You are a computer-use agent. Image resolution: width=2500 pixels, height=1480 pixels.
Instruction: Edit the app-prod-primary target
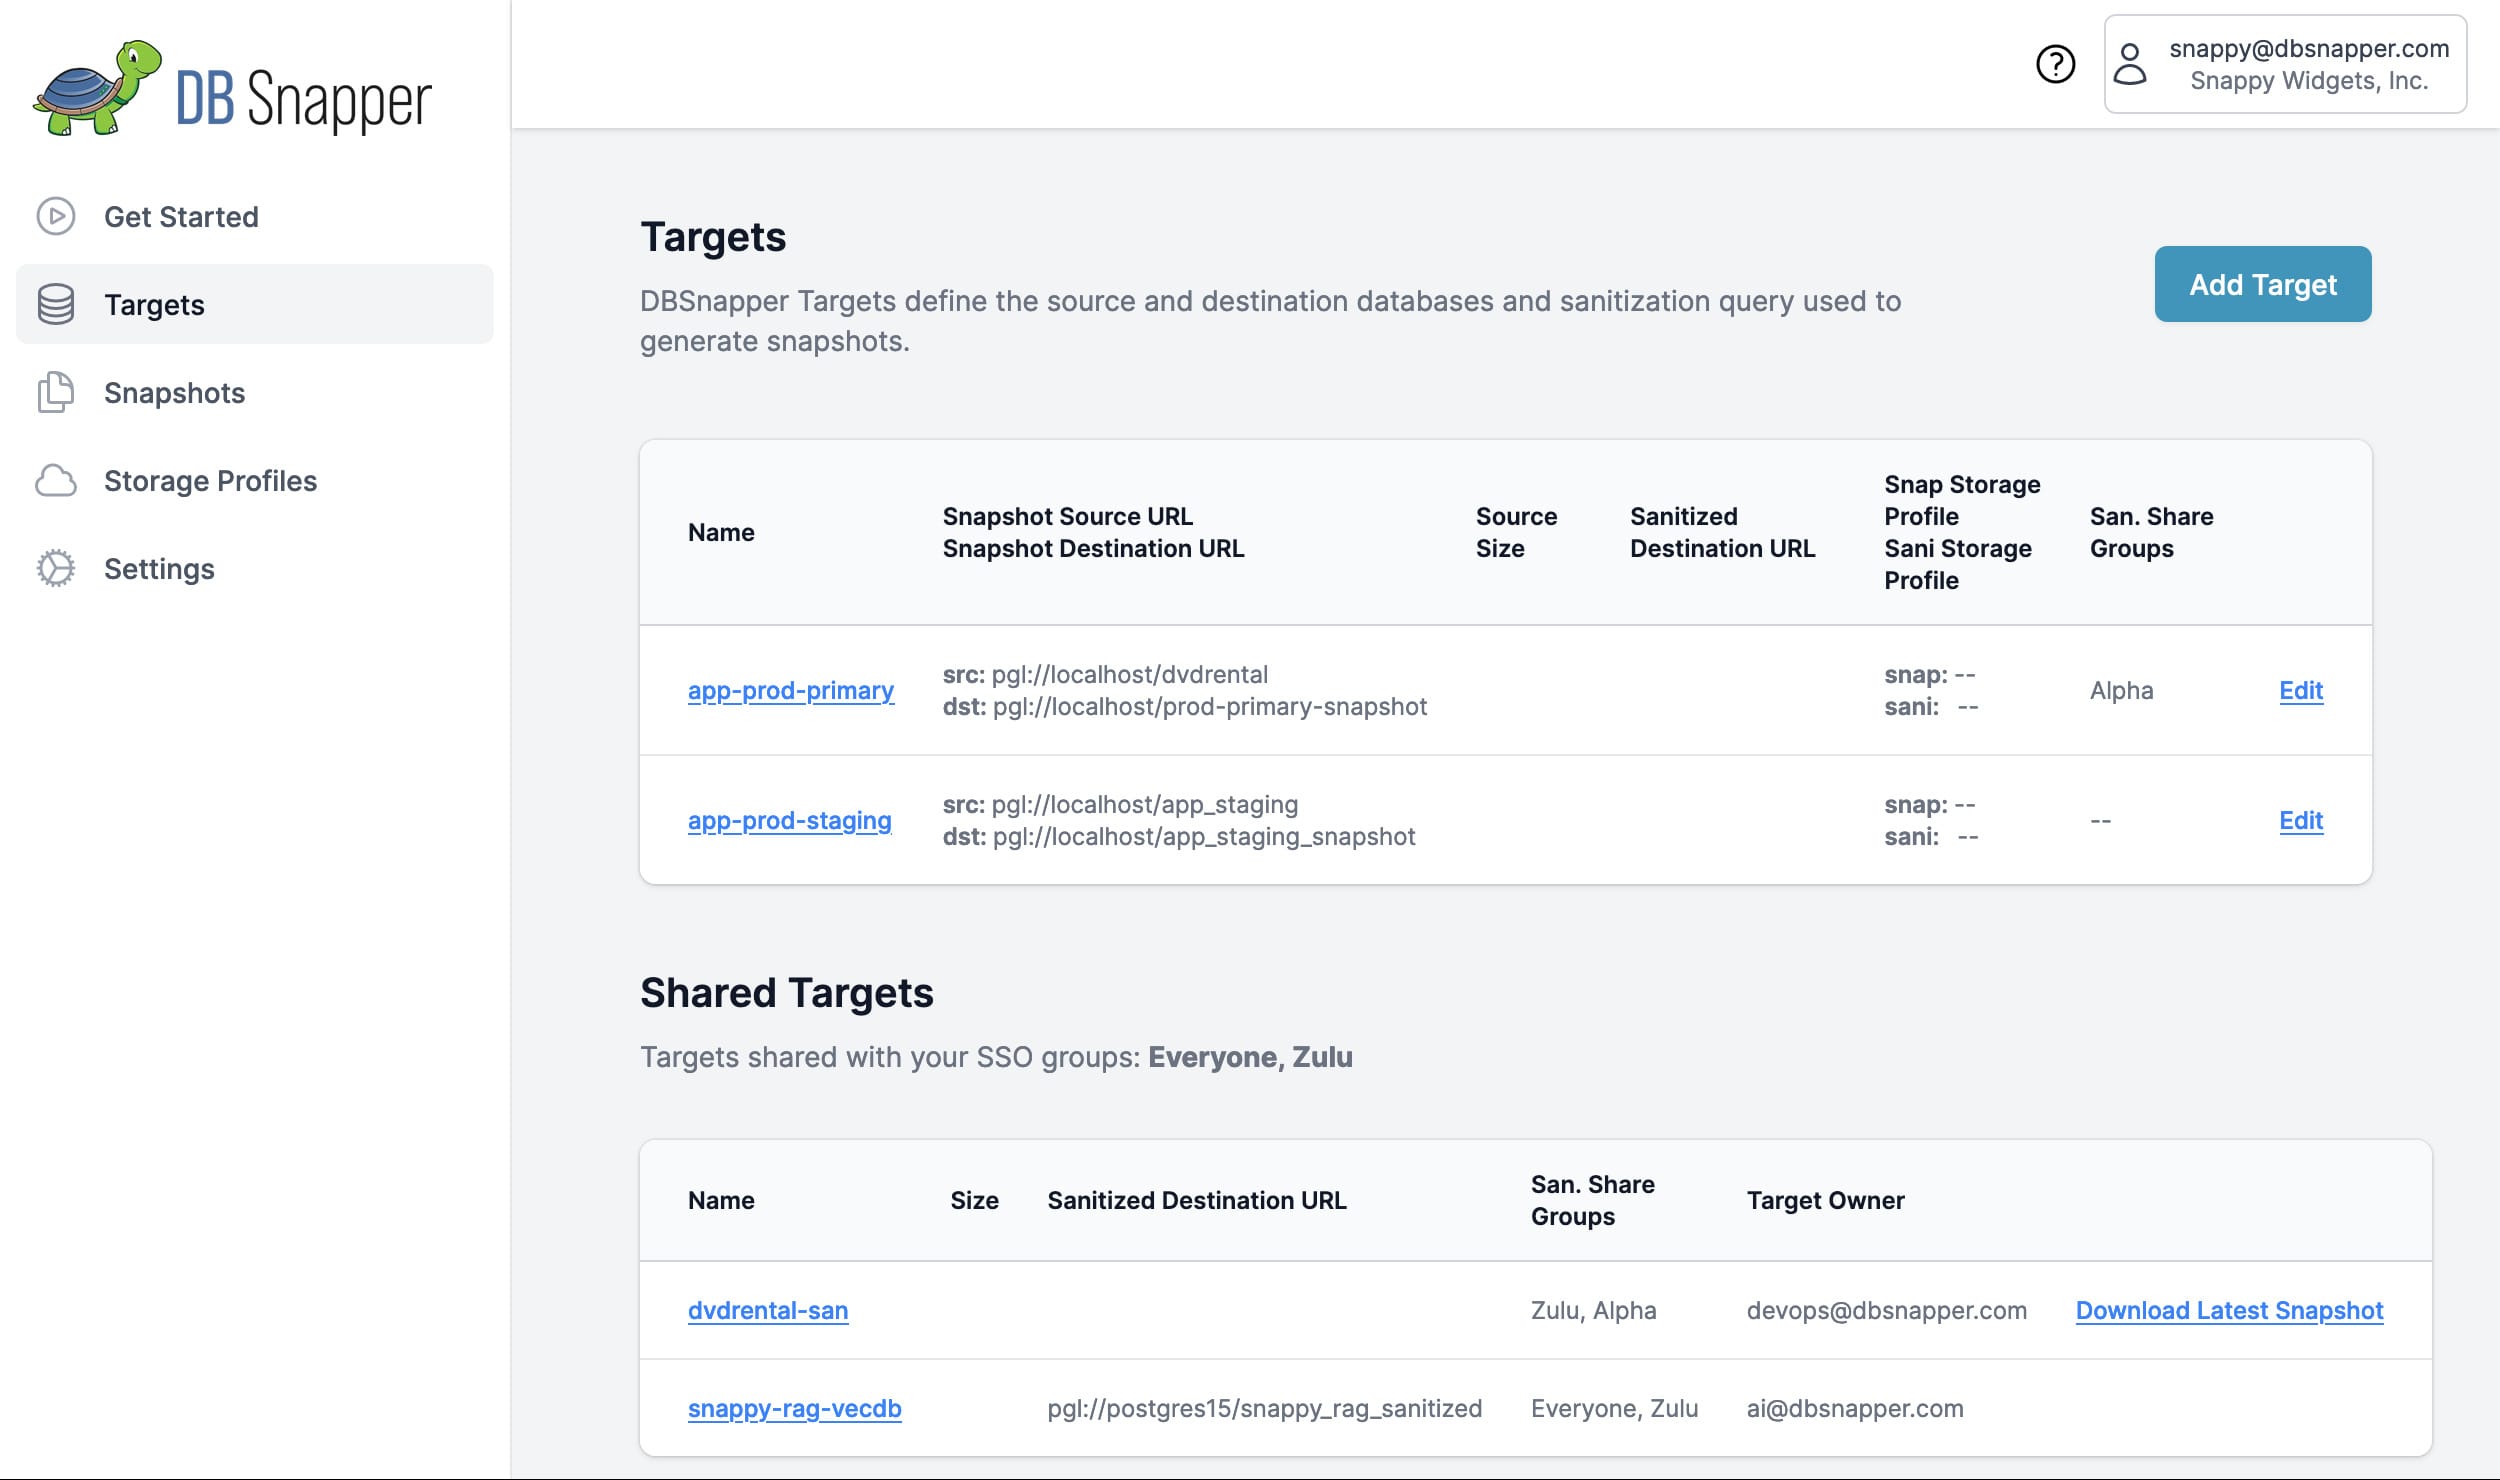(2301, 690)
